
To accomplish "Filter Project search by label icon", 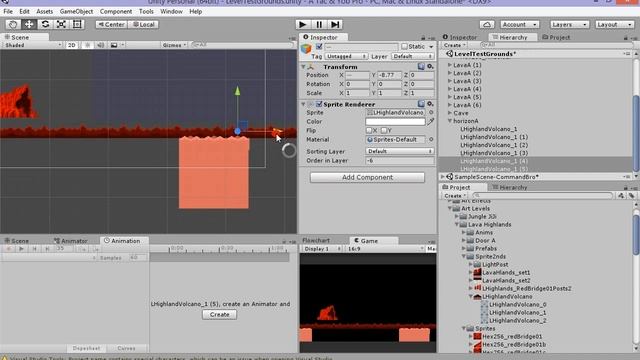I will pyautogui.click(x=631, y=196).
